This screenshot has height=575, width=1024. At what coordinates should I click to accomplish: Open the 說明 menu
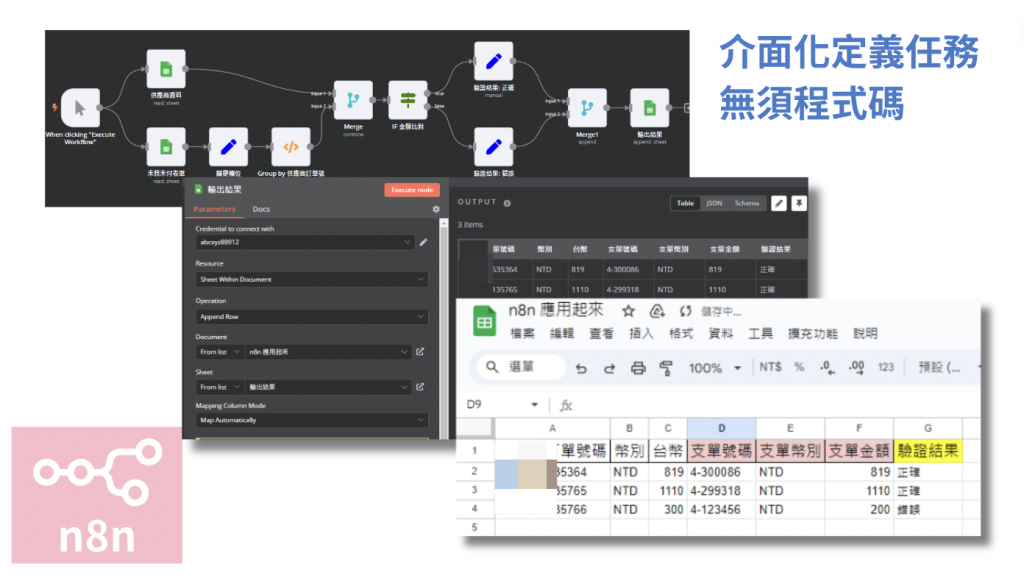pos(865,334)
